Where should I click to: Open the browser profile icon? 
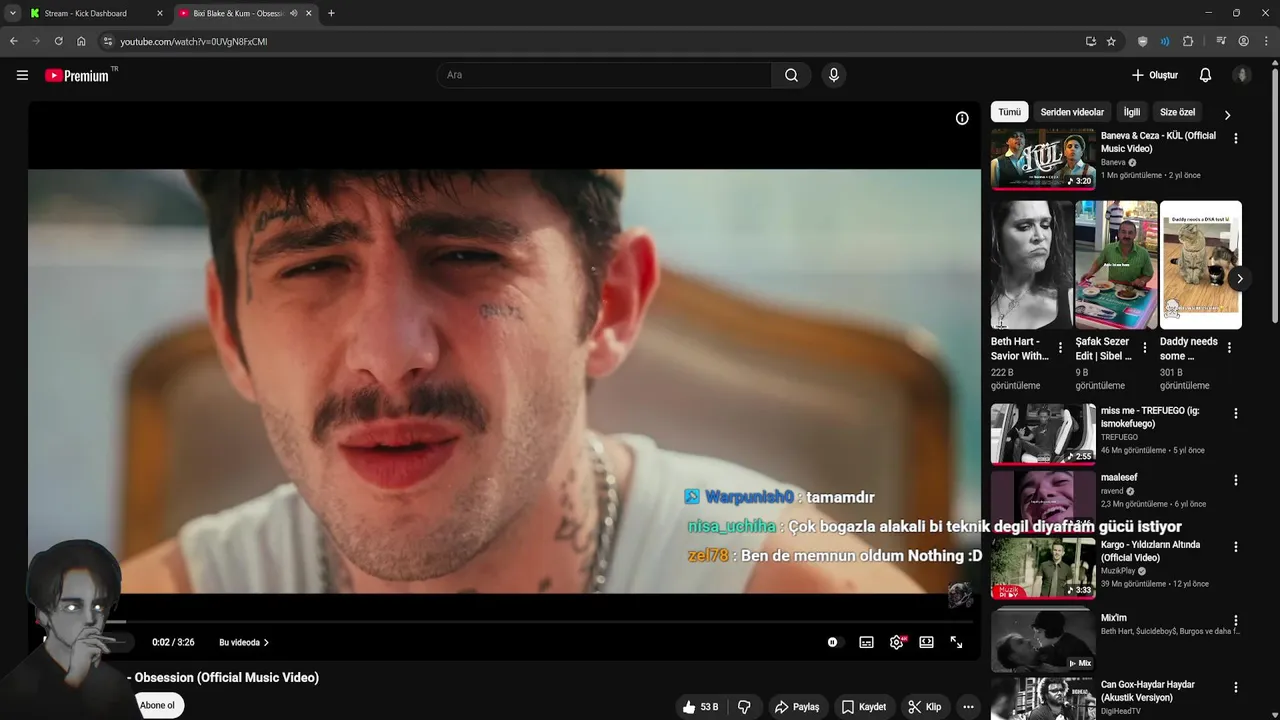pos(1243,41)
